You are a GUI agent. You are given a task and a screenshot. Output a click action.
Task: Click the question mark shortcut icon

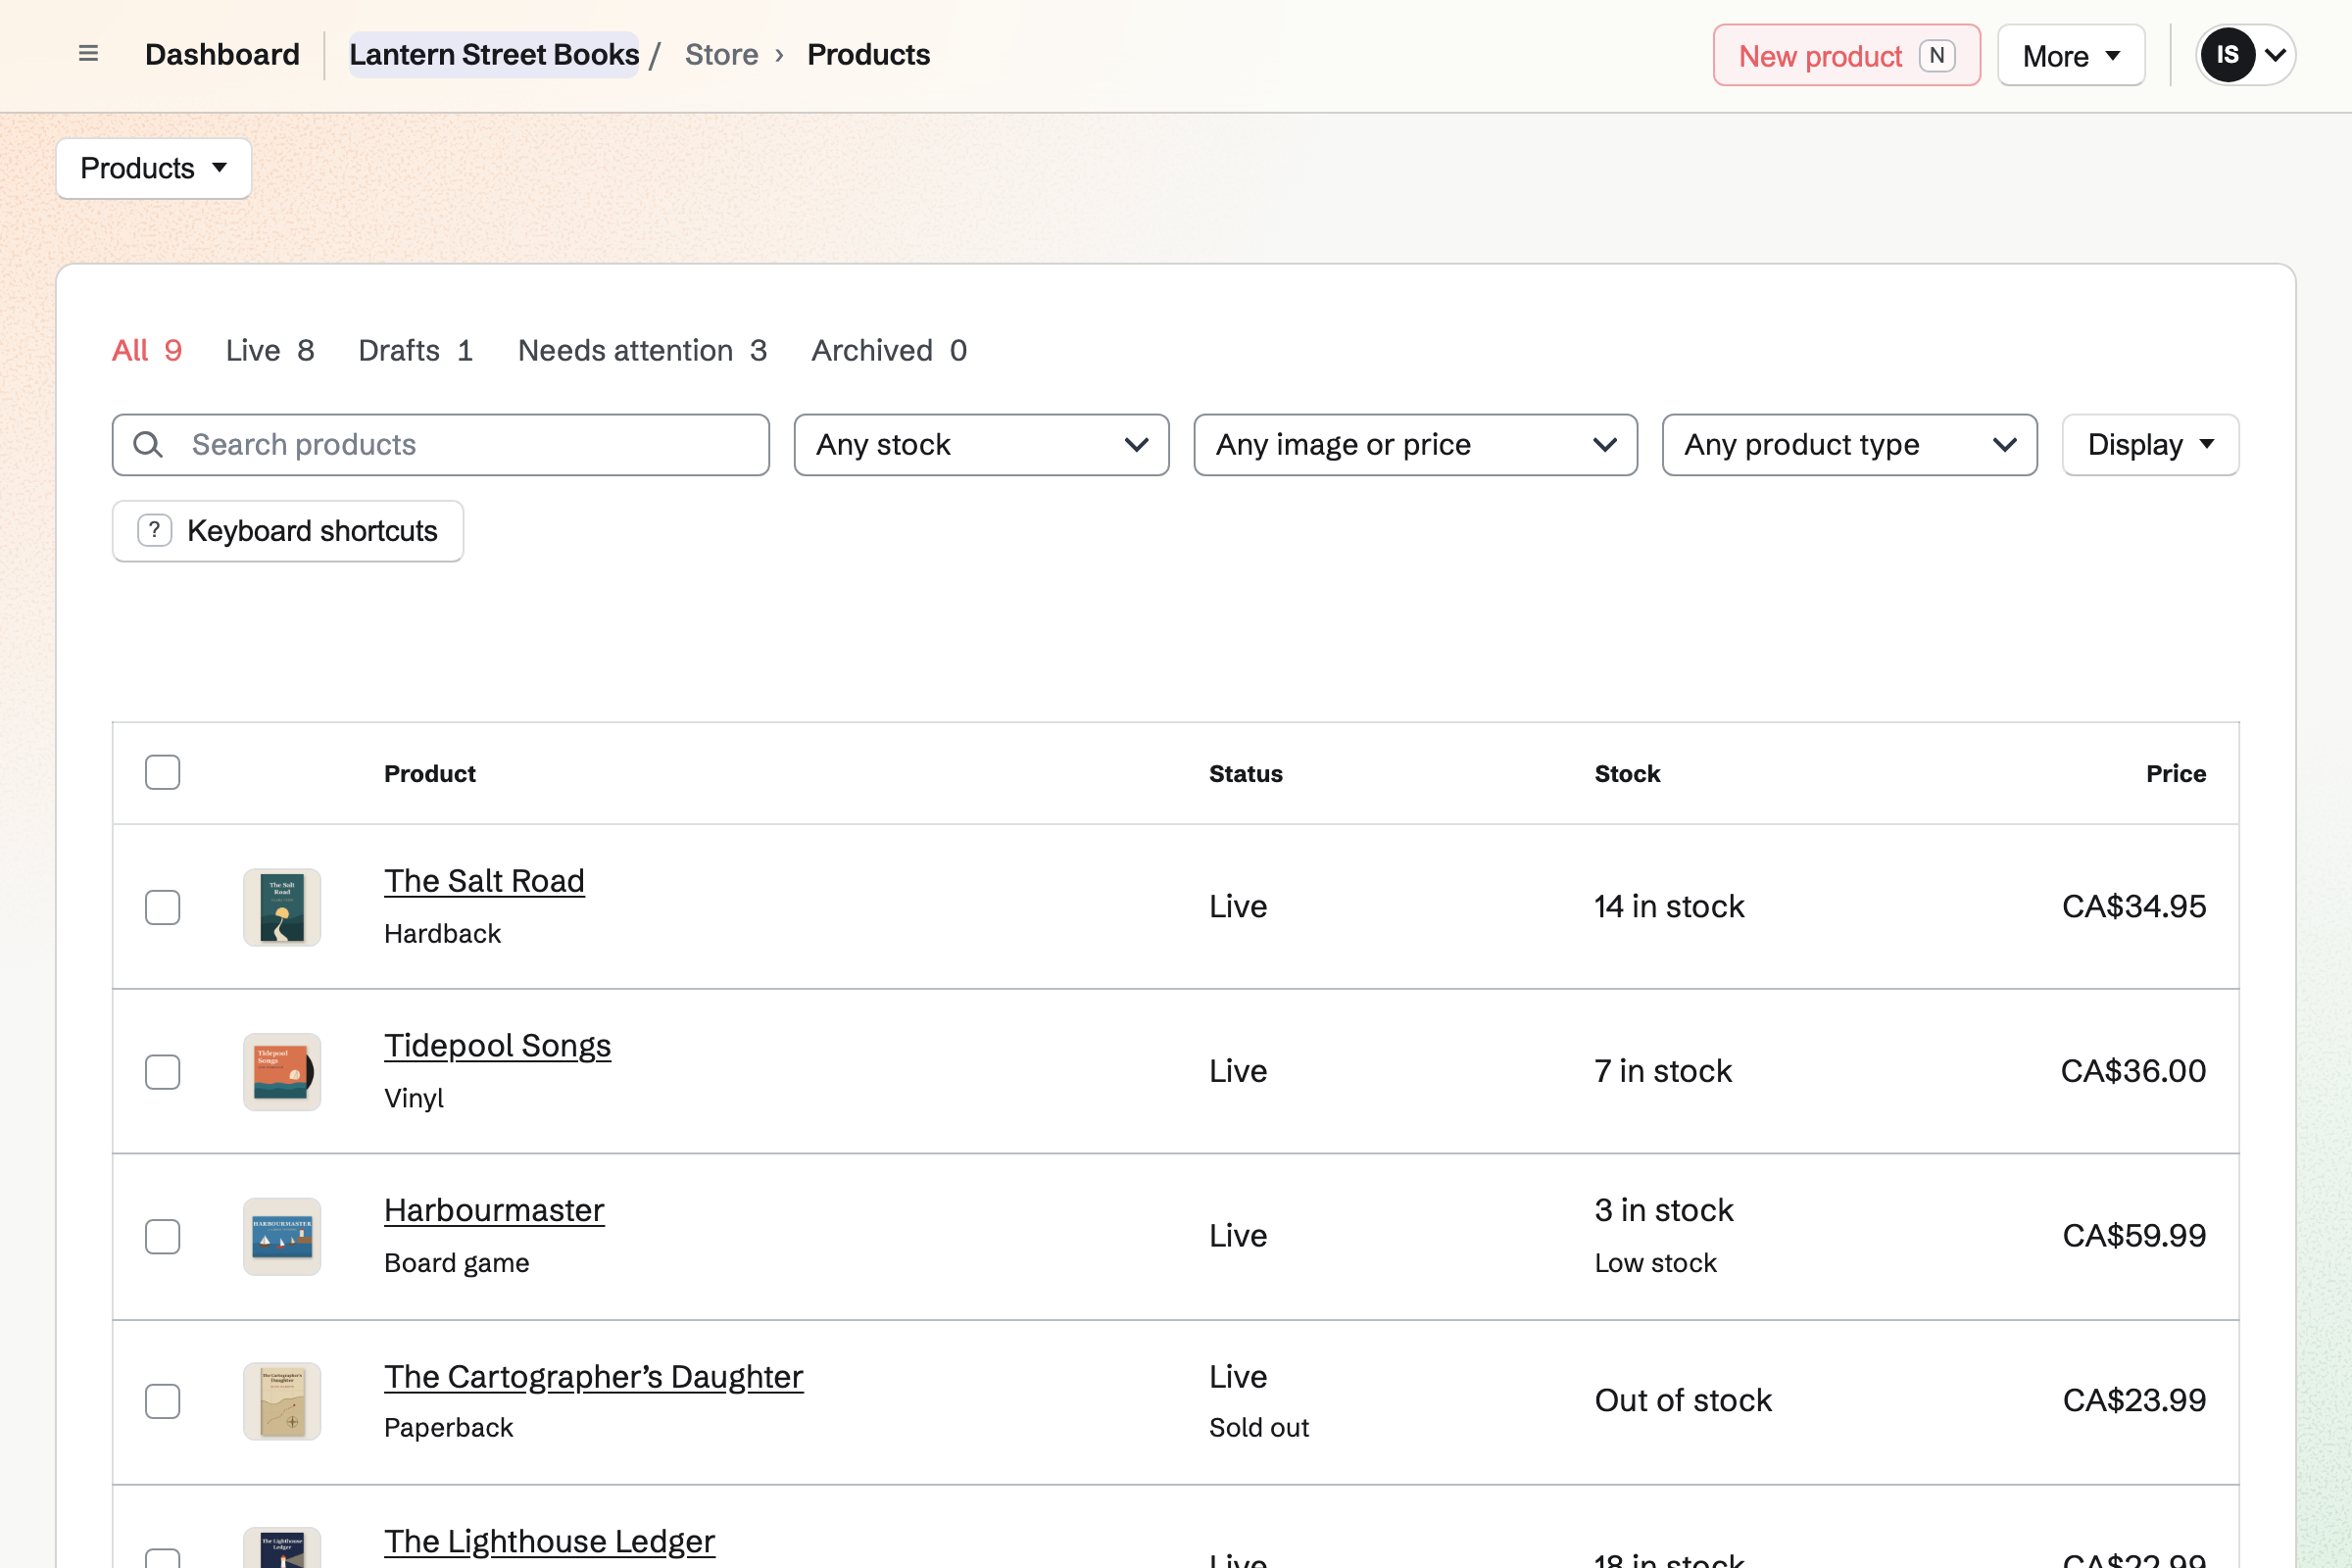pyautogui.click(x=154, y=531)
